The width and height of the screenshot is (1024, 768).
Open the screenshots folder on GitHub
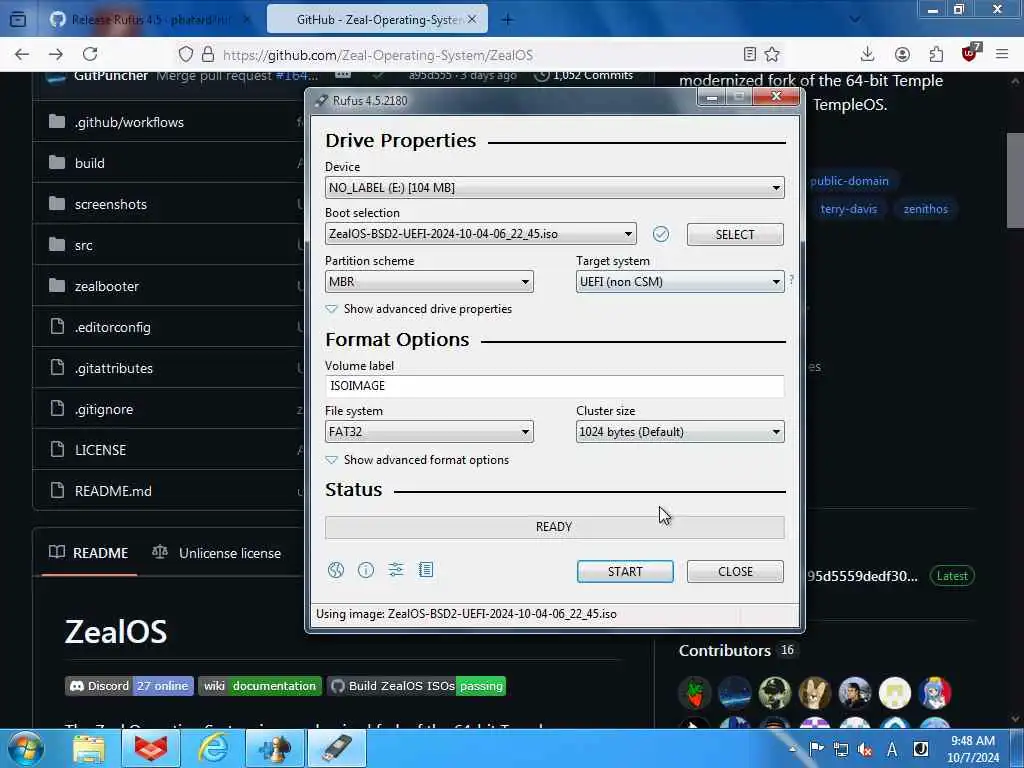click(110, 204)
